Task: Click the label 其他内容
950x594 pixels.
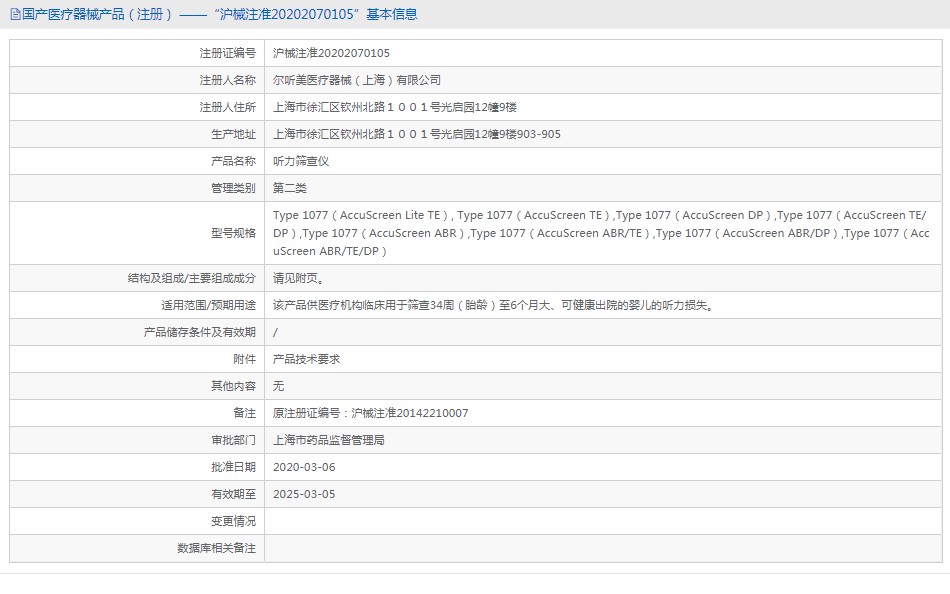Action: click(x=233, y=386)
